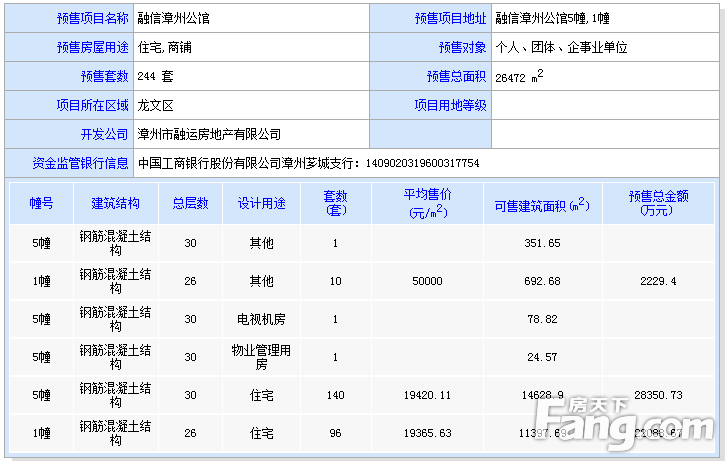Click the 2229.4 total amount cell
Screen dimensions: 725x461
(658, 281)
